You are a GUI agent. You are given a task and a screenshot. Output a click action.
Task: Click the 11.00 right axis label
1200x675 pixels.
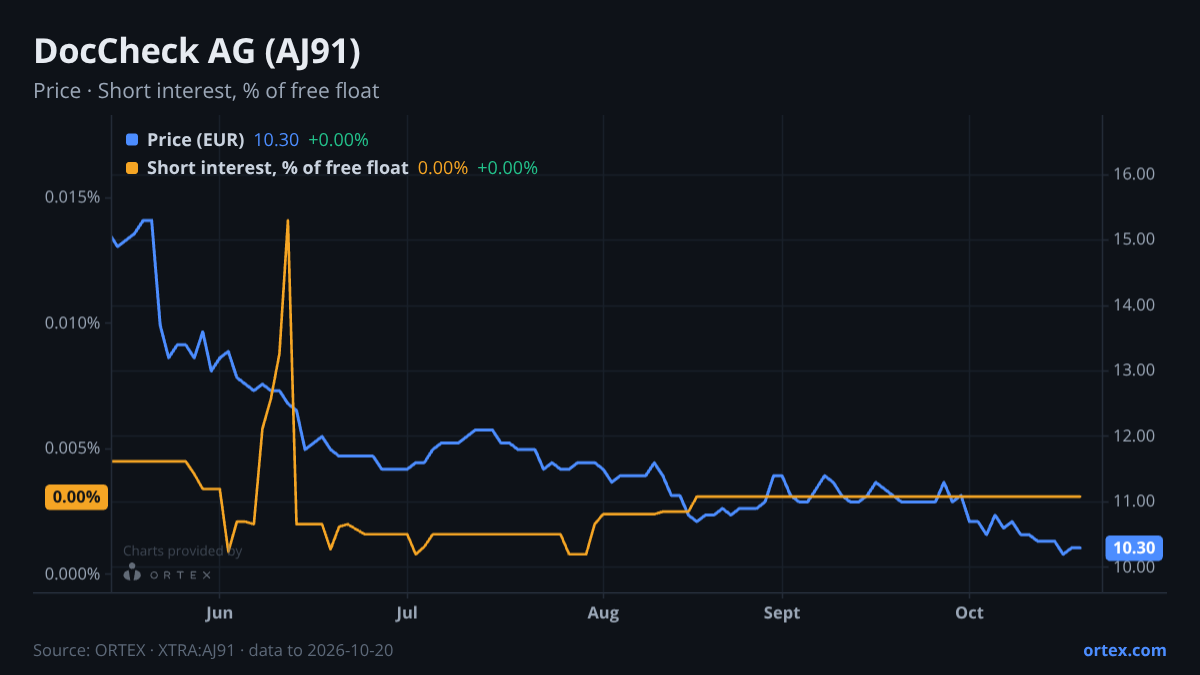click(x=1134, y=501)
